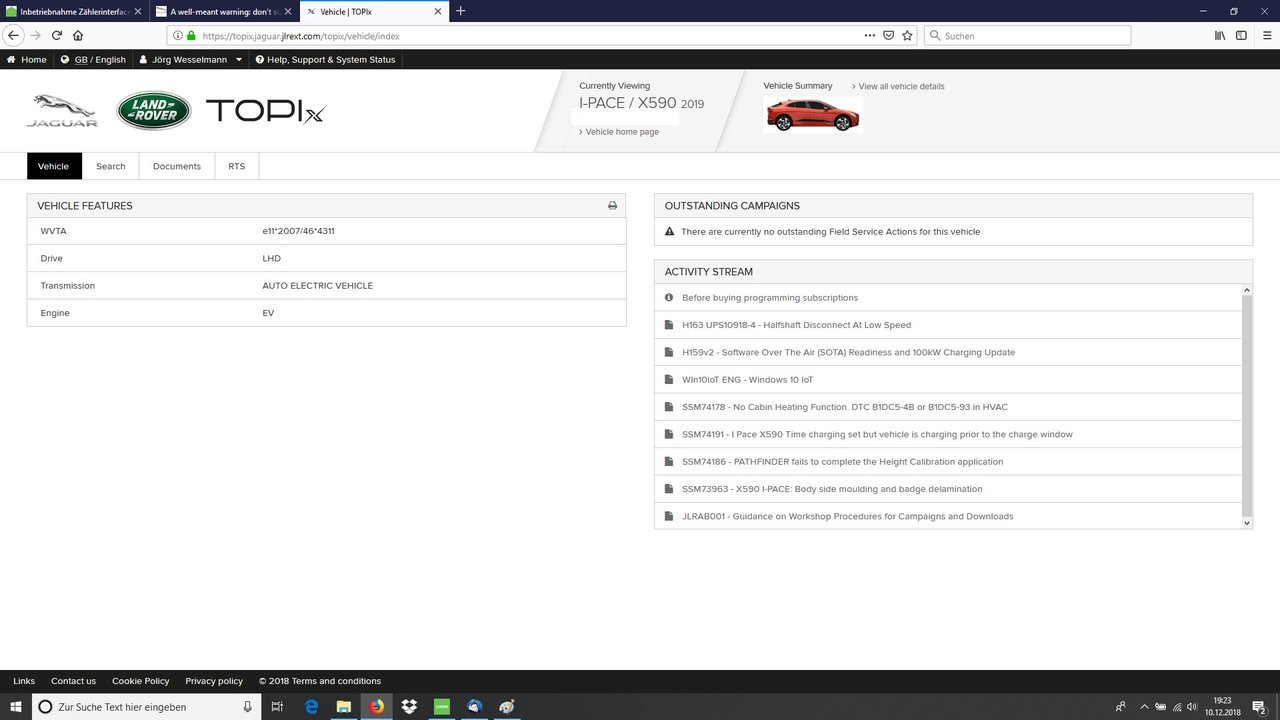The width and height of the screenshot is (1280, 720).
Task: Open the RTS tab
Action: click(x=236, y=166)
